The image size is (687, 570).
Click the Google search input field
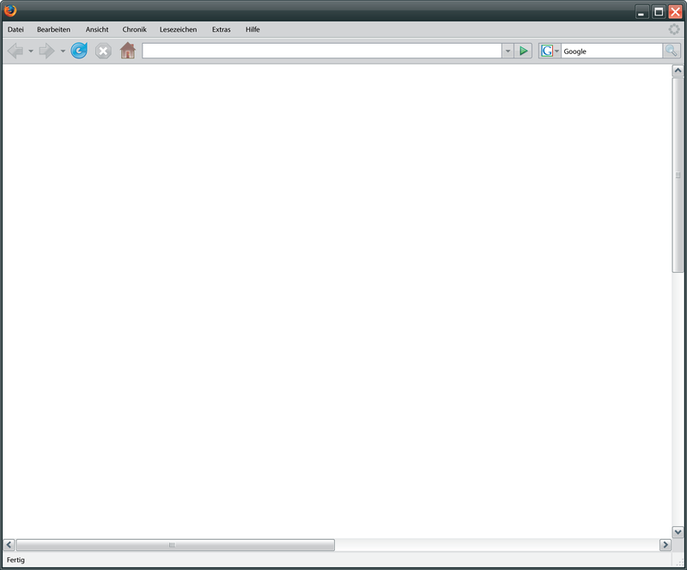tap(612, 51)
